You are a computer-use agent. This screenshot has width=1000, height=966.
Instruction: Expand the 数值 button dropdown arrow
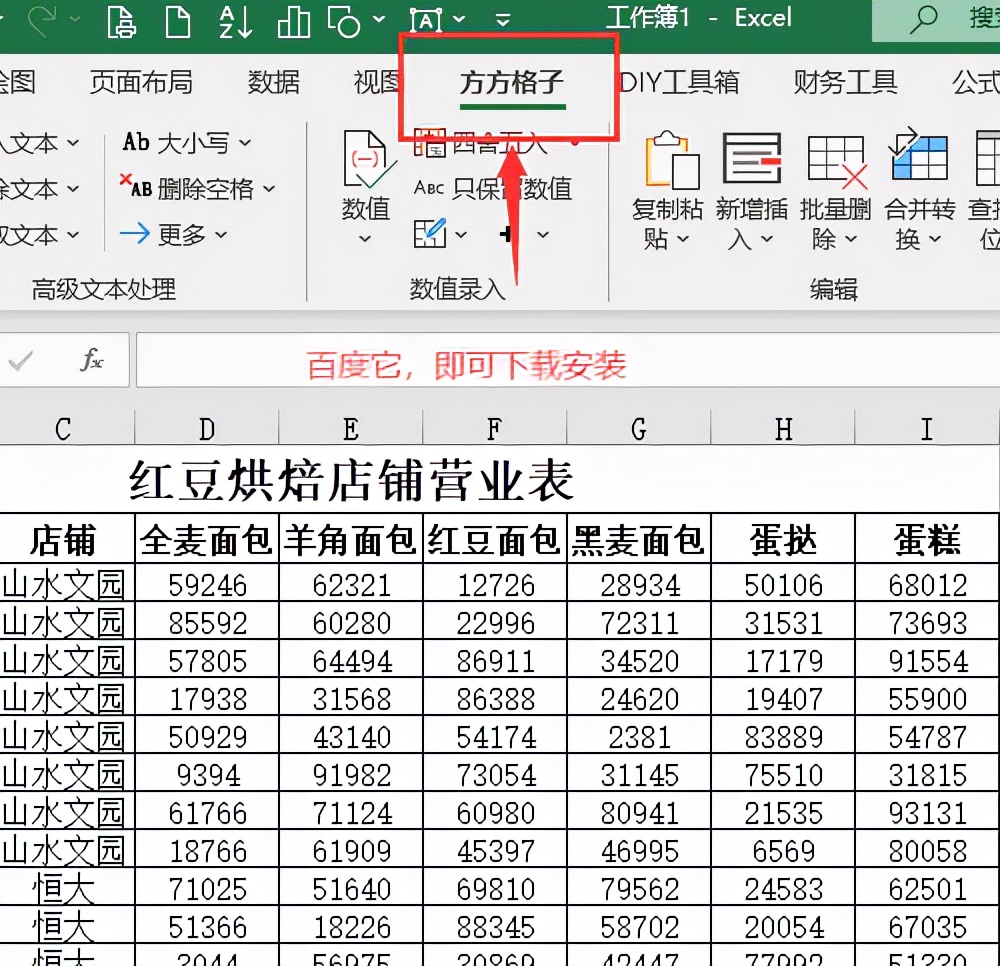[x=365, y=239]
